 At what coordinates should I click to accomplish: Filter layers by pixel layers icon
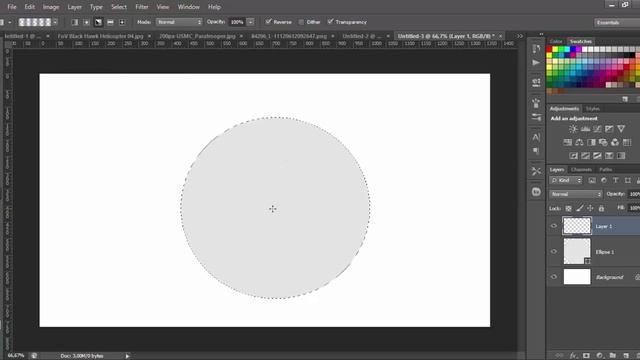592,180
